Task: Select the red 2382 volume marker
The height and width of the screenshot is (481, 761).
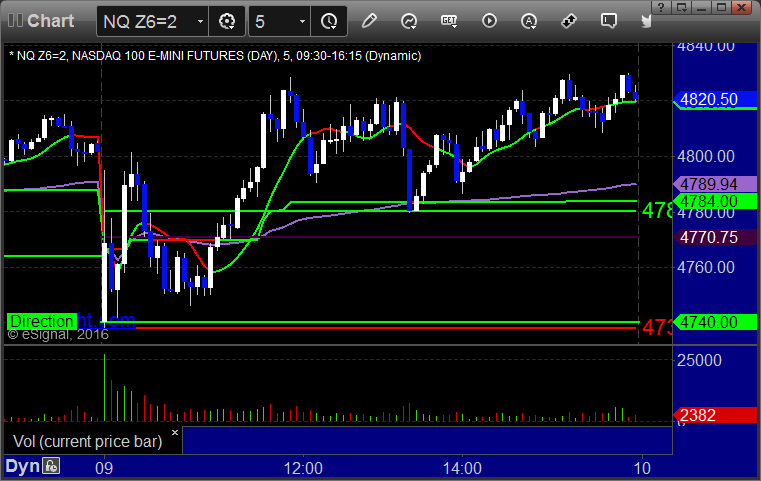Action: 715,415
